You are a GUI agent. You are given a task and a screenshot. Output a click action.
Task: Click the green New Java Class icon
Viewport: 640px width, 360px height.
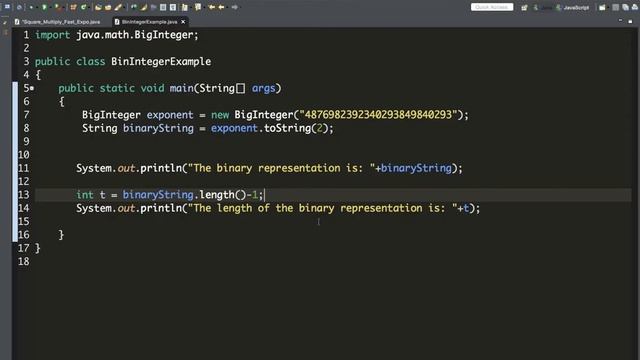[83, 7]
